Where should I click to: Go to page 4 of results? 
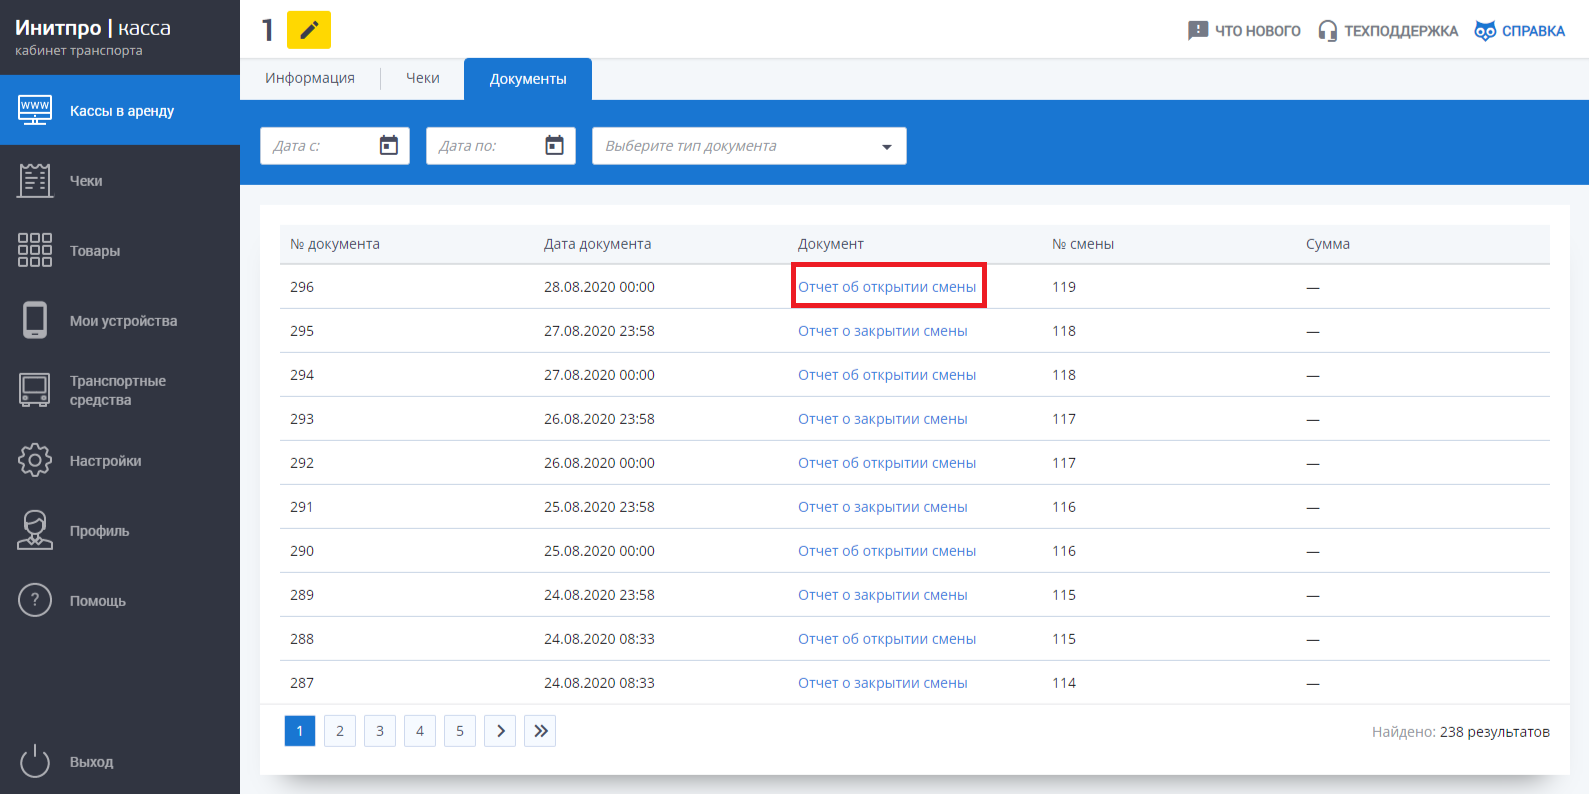(420, 731)
